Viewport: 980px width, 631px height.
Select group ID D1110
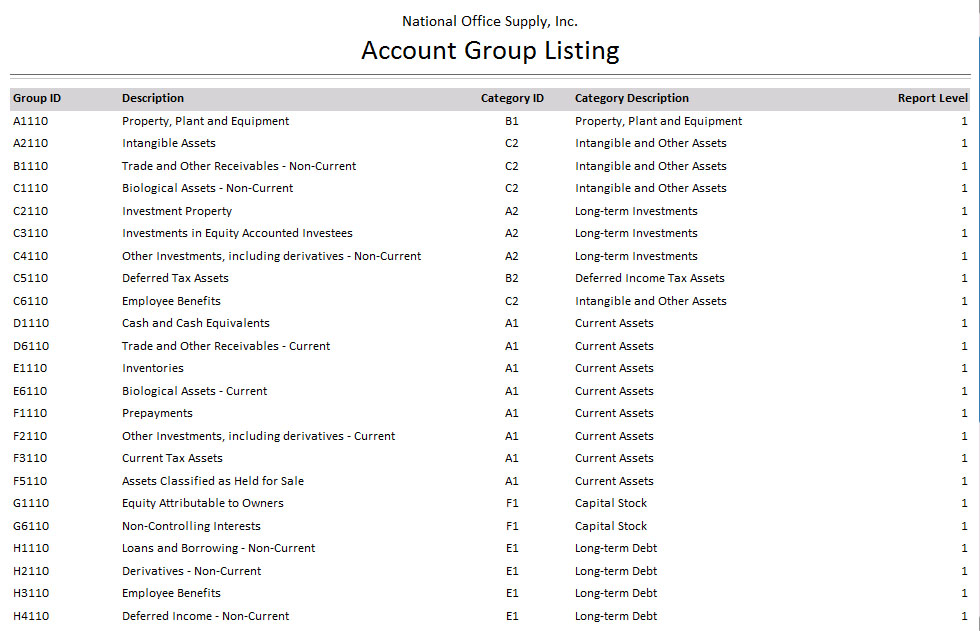tap(30, 323)
